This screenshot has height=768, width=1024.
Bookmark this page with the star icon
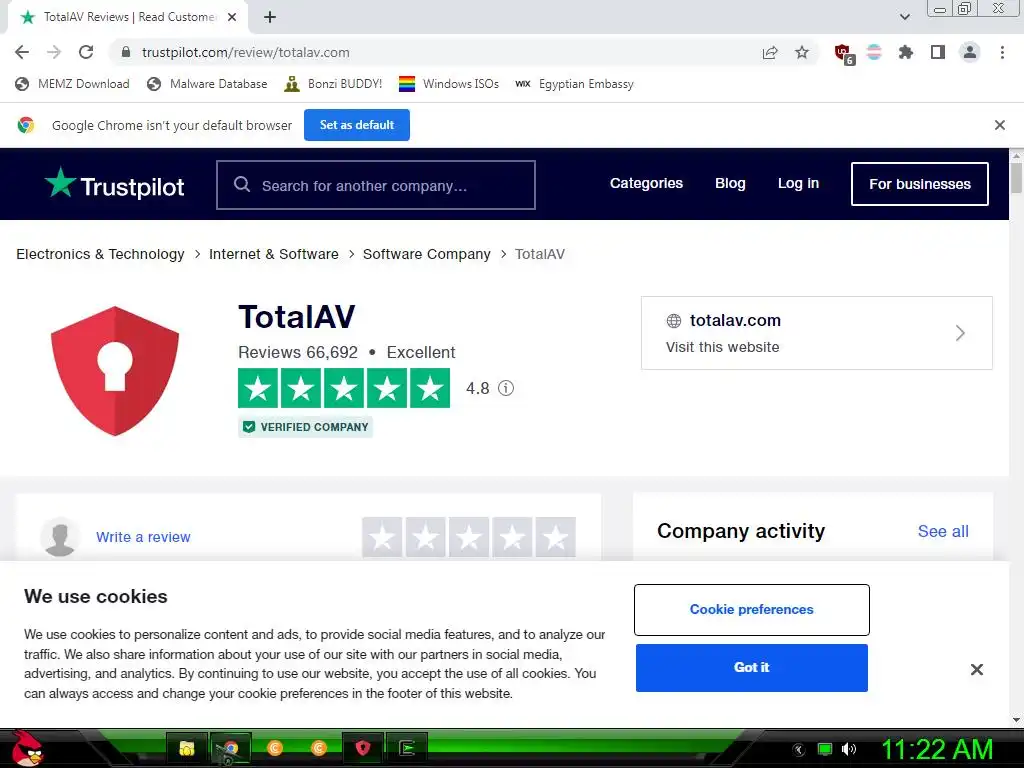802,52
